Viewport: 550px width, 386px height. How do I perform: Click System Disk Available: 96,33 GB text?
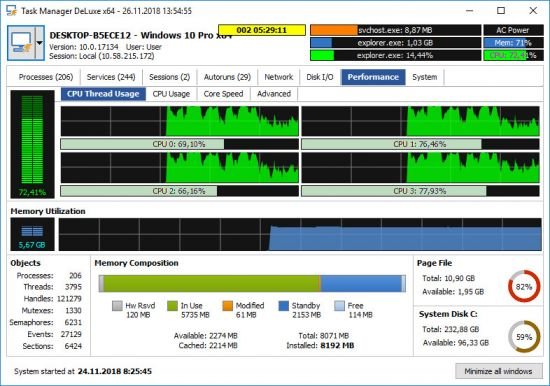tap(456, 342)
